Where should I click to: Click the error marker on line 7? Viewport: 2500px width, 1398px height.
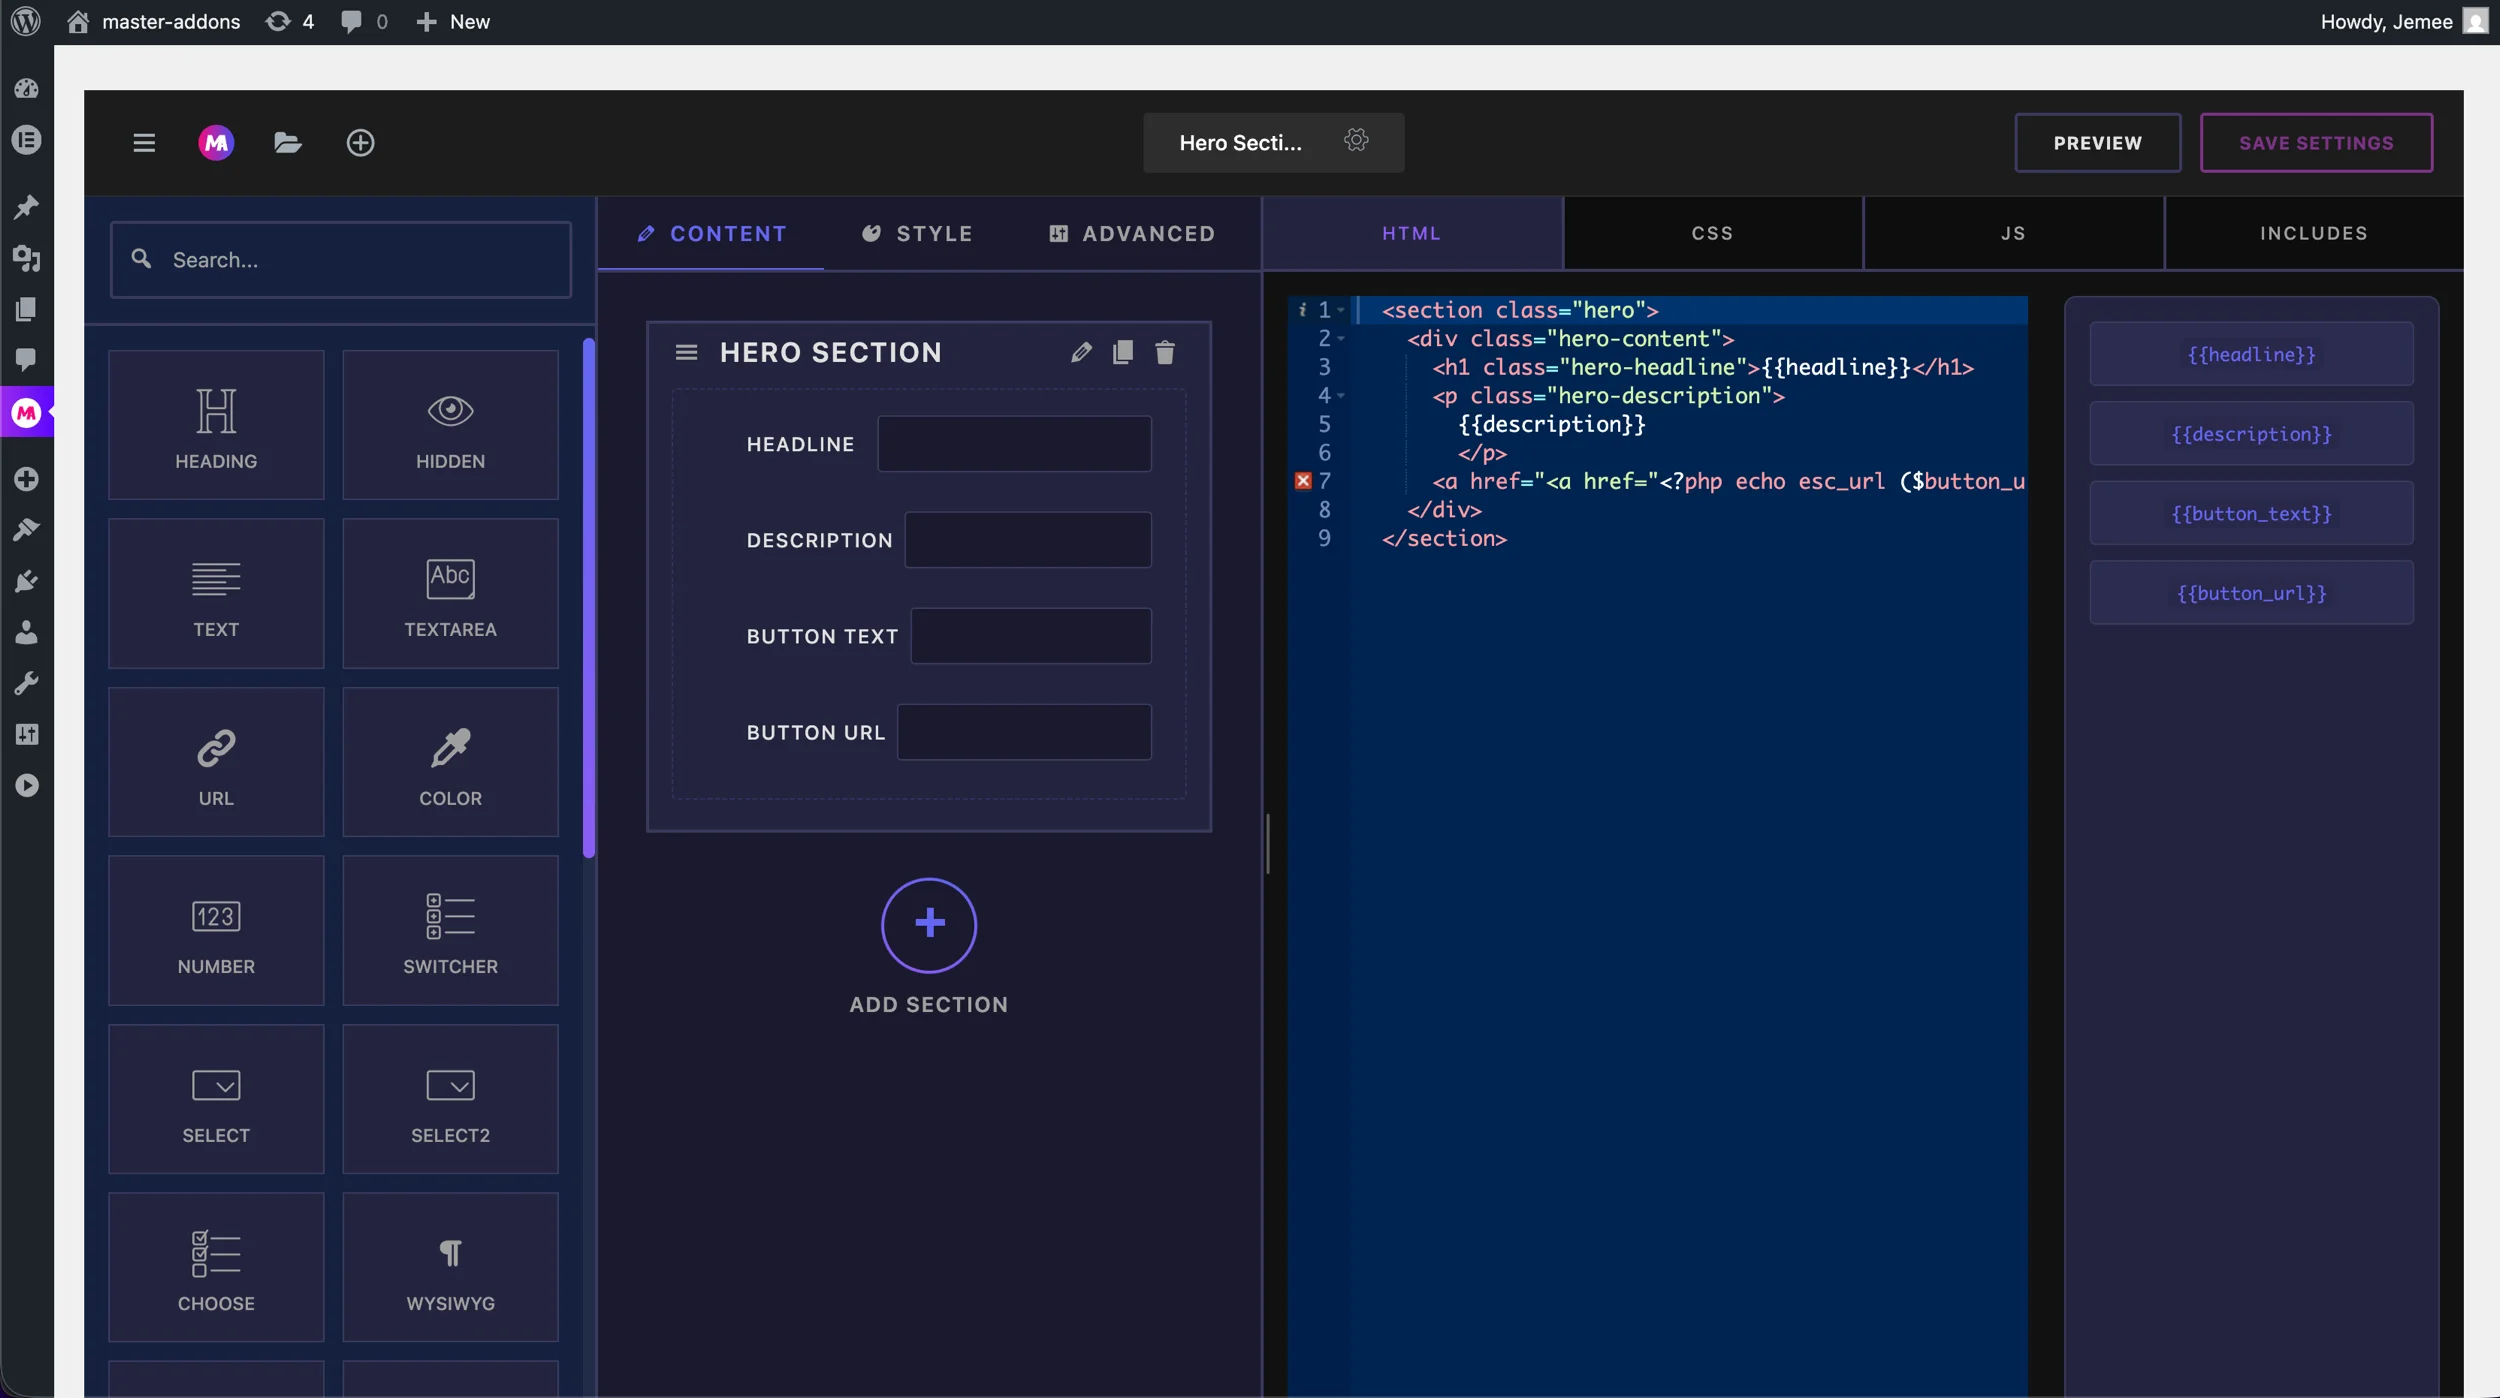click(1303, 481)
